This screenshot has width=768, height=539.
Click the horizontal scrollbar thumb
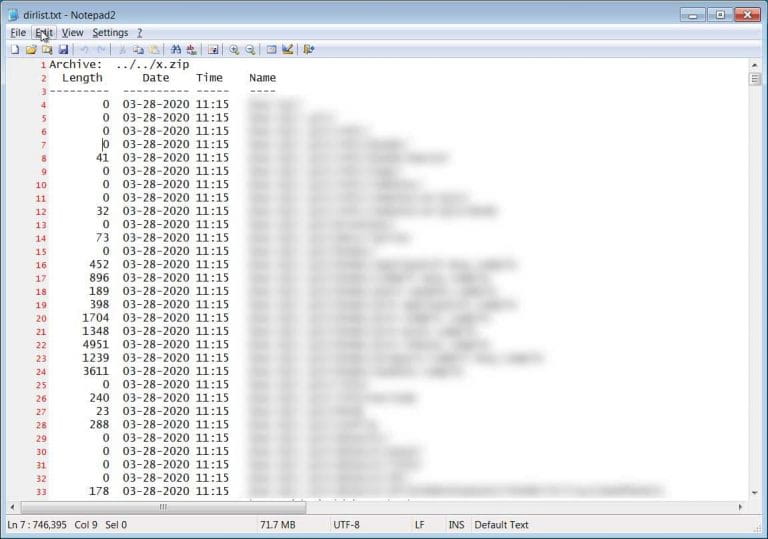coord(162,506)
